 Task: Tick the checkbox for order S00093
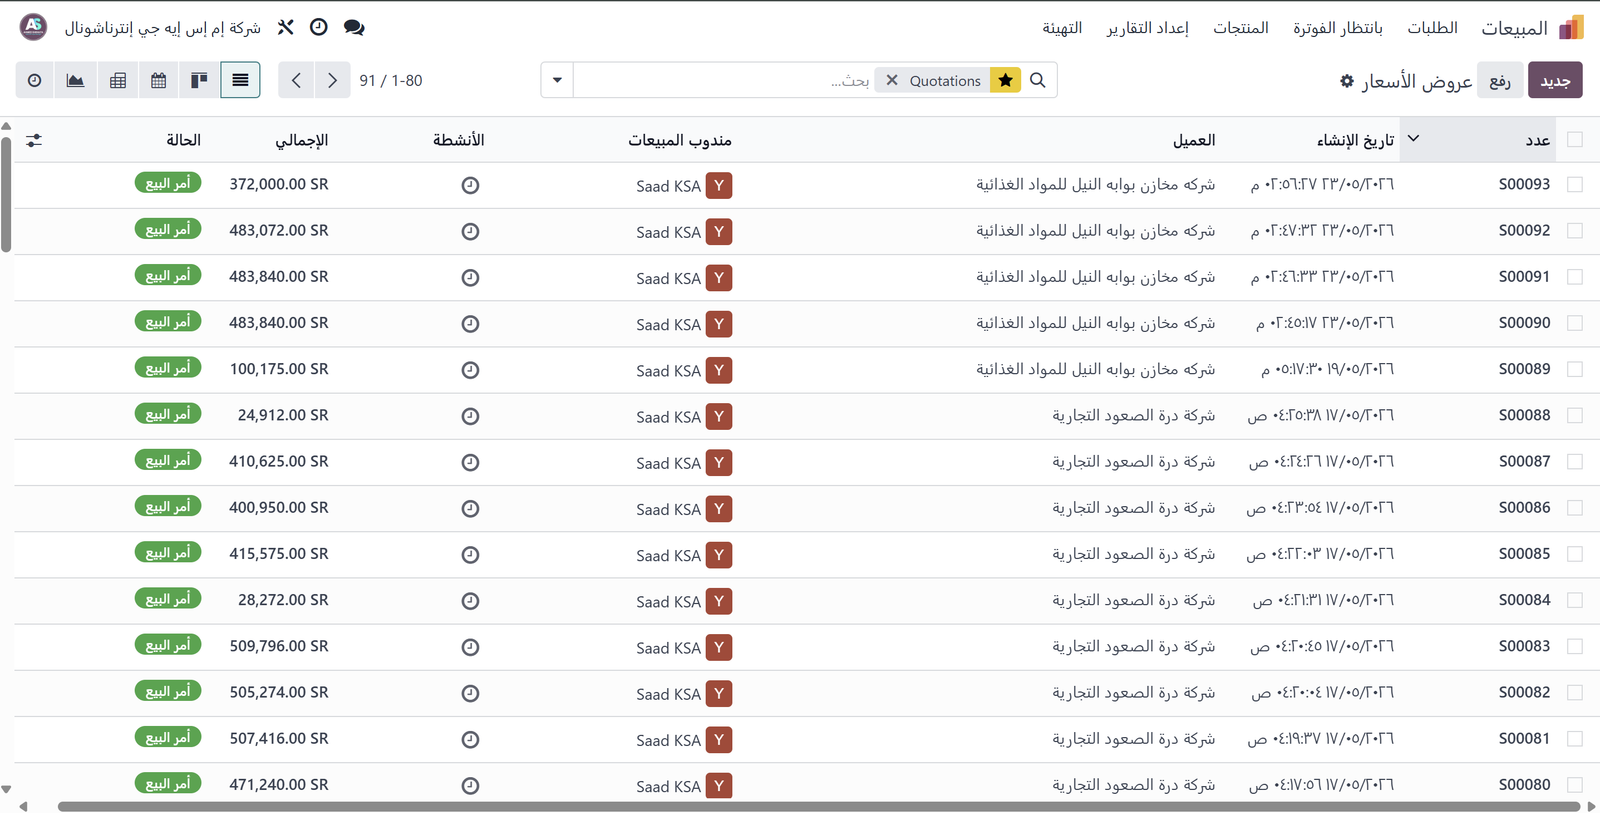point(1575,184)
